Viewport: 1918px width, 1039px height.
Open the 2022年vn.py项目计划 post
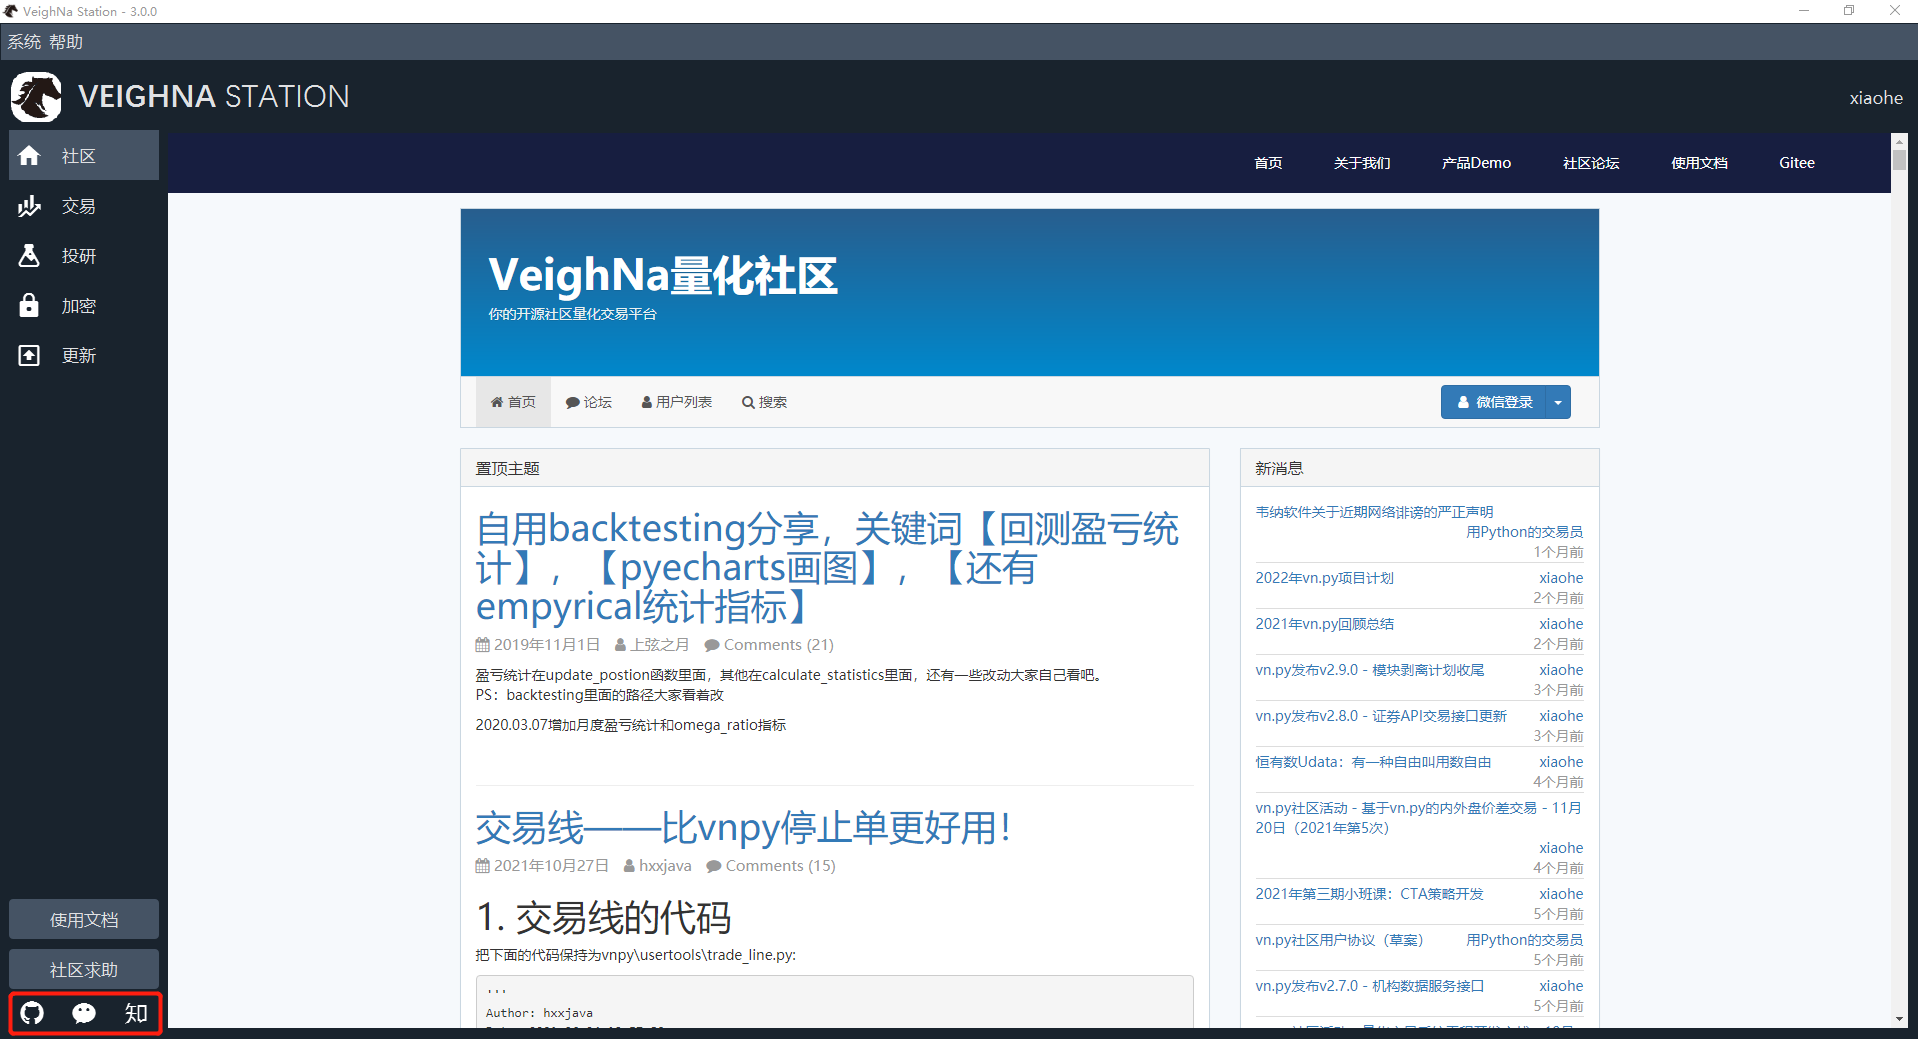pos(1324,577)
